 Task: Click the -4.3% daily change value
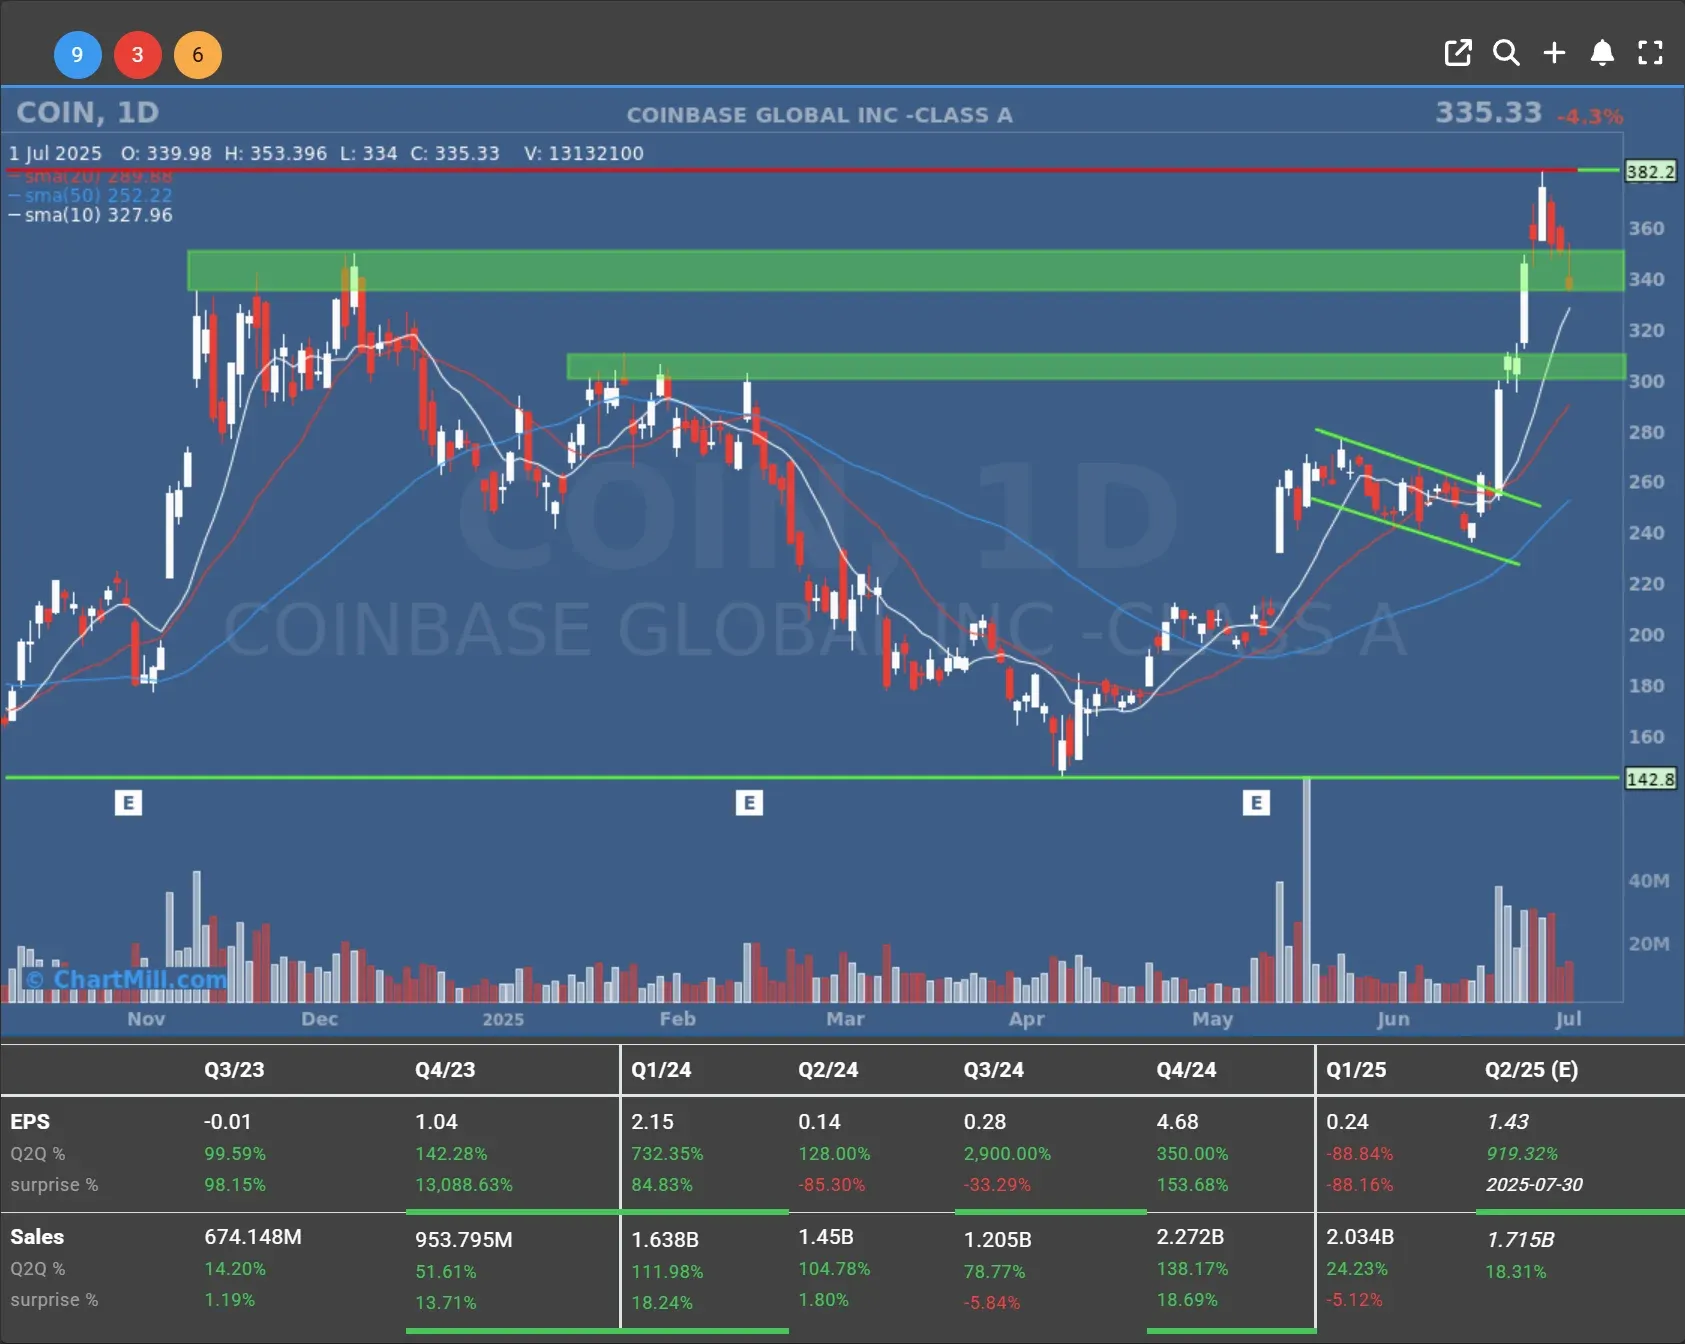[x=1590, y=117]
